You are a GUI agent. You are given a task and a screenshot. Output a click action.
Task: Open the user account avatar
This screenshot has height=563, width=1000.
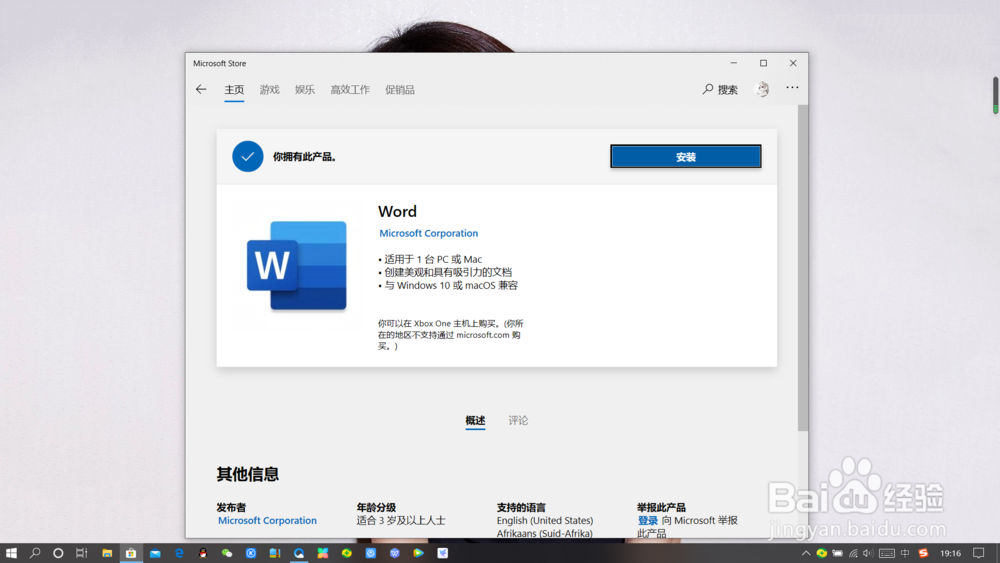[x=762, y=89]
